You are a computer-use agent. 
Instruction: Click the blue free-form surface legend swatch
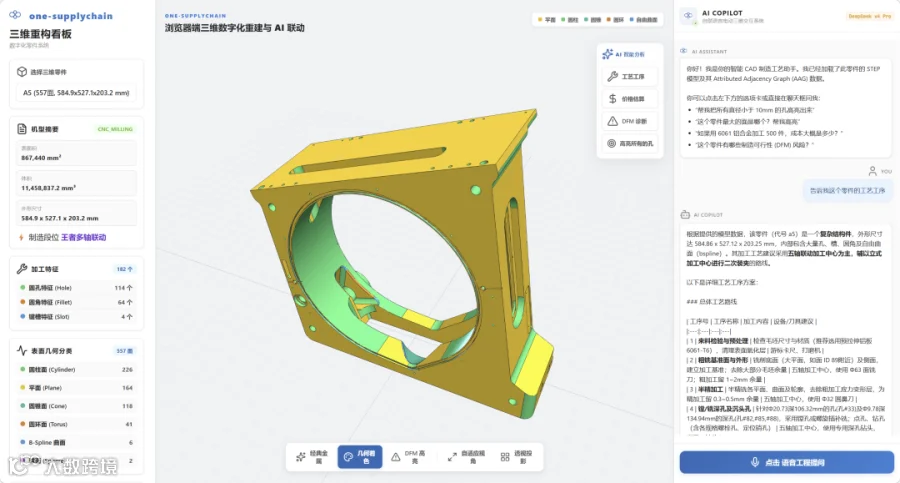631,20
